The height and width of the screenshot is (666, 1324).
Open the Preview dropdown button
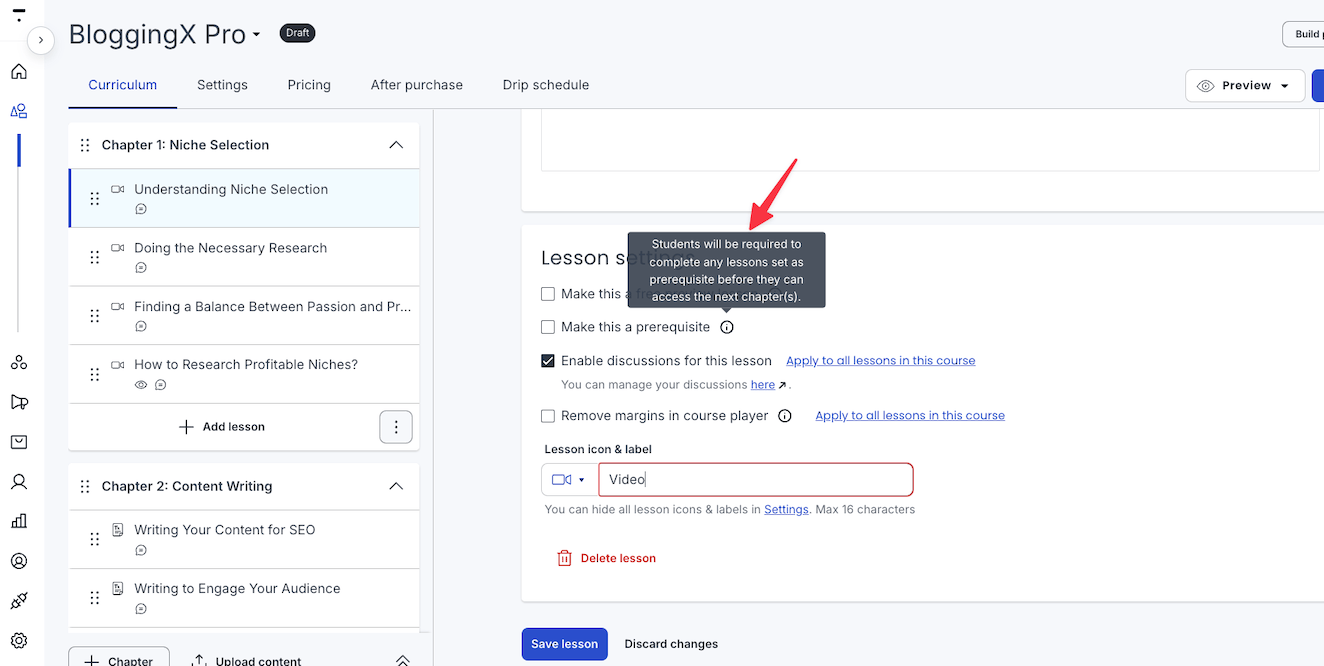[1245, 86]
